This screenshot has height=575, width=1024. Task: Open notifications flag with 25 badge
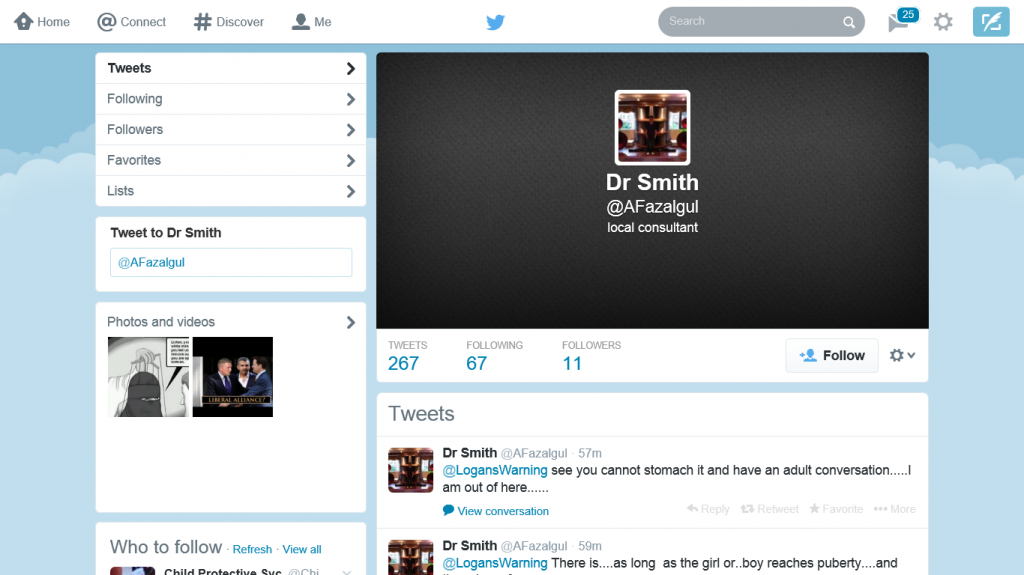coord(903,21)
